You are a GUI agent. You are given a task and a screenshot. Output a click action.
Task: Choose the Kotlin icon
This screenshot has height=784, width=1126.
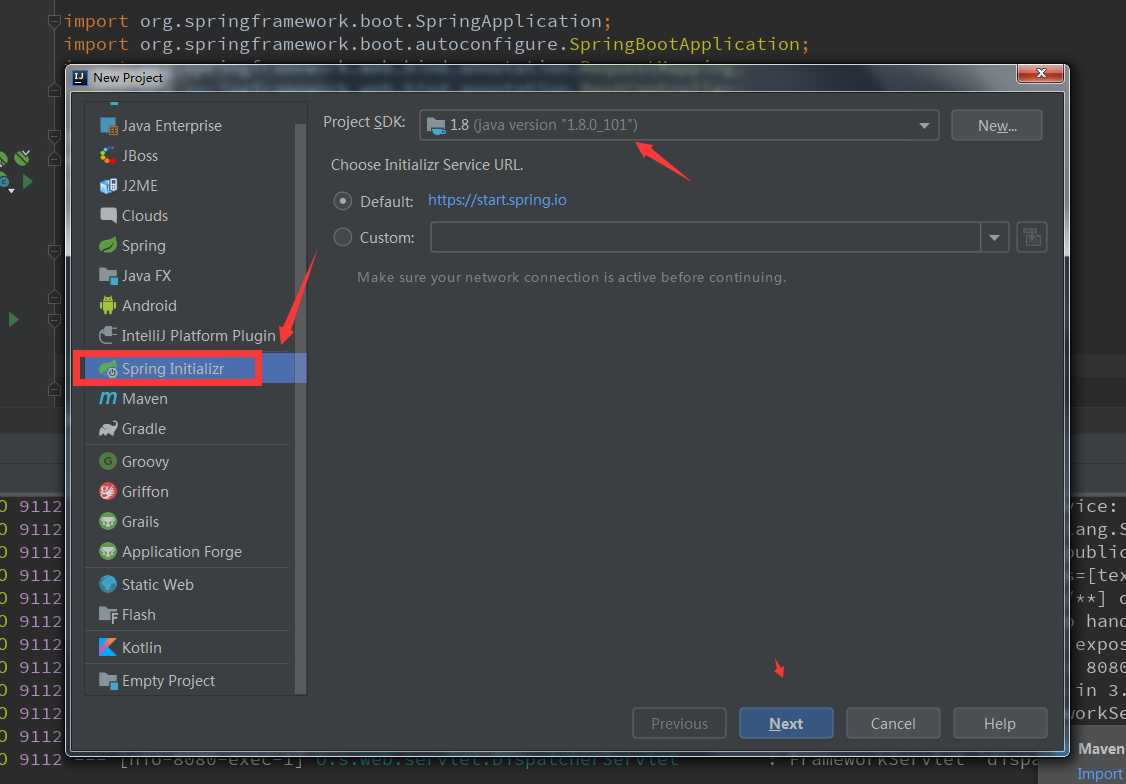pyautogui.click(x=108, y=648)
